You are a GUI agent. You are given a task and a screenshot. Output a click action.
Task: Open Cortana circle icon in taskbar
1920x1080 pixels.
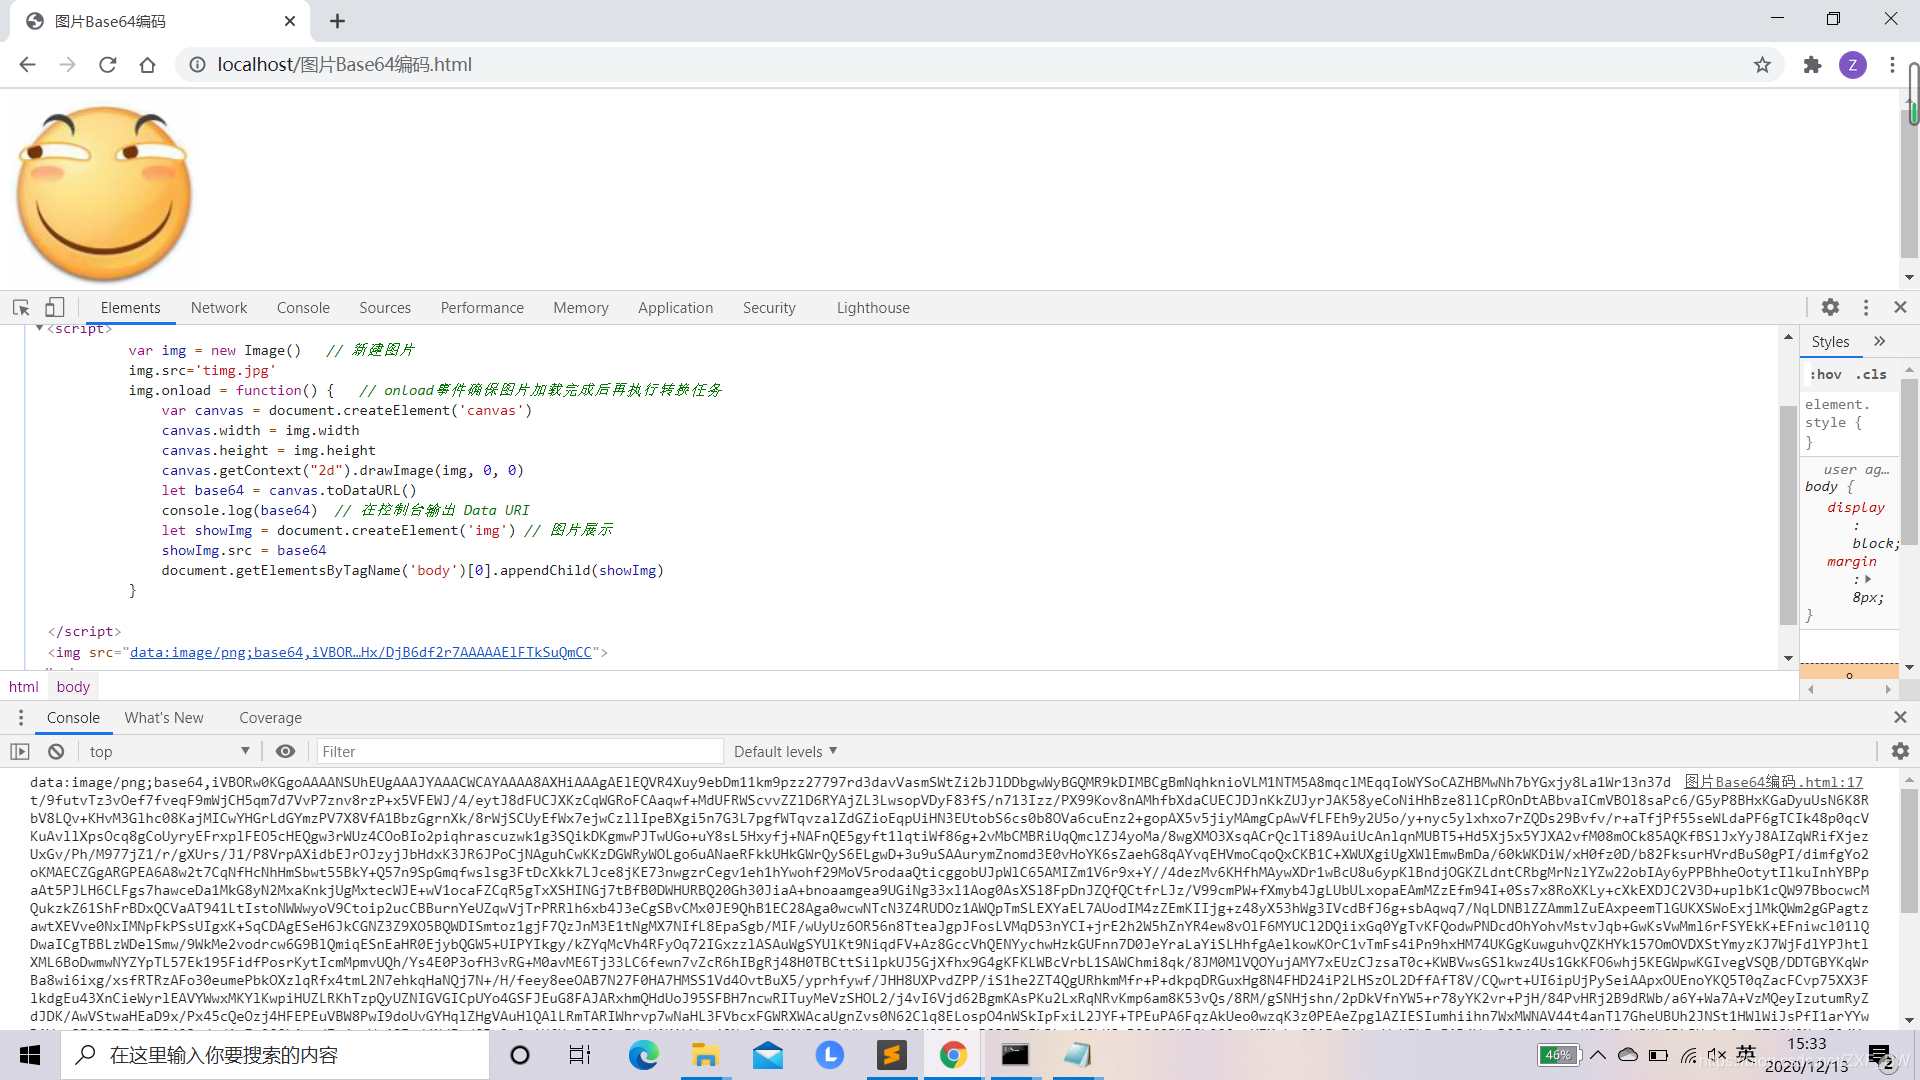tap(520, 1055)
